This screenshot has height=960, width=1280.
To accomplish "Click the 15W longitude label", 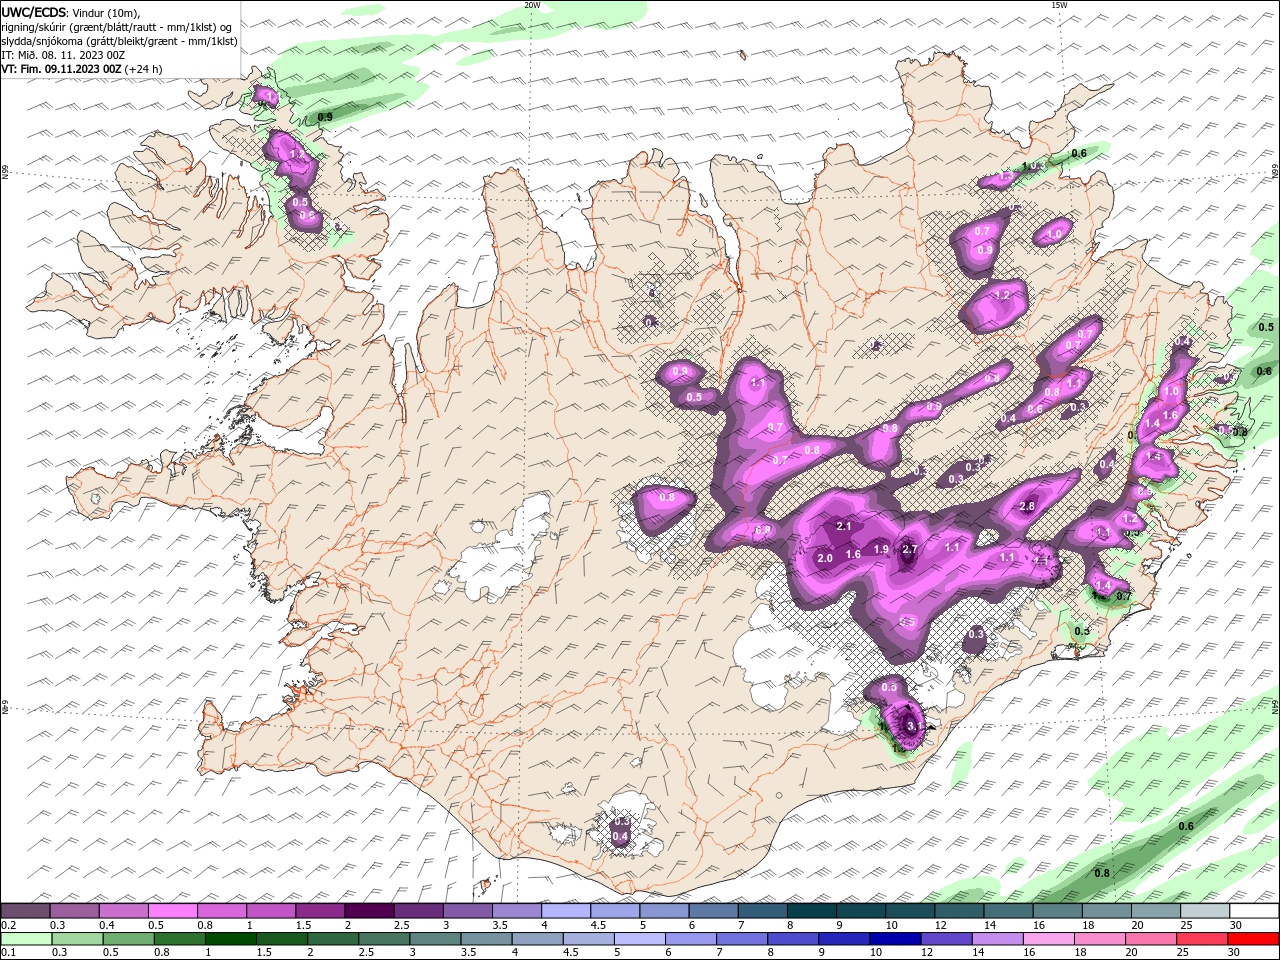I will 1058,5.
